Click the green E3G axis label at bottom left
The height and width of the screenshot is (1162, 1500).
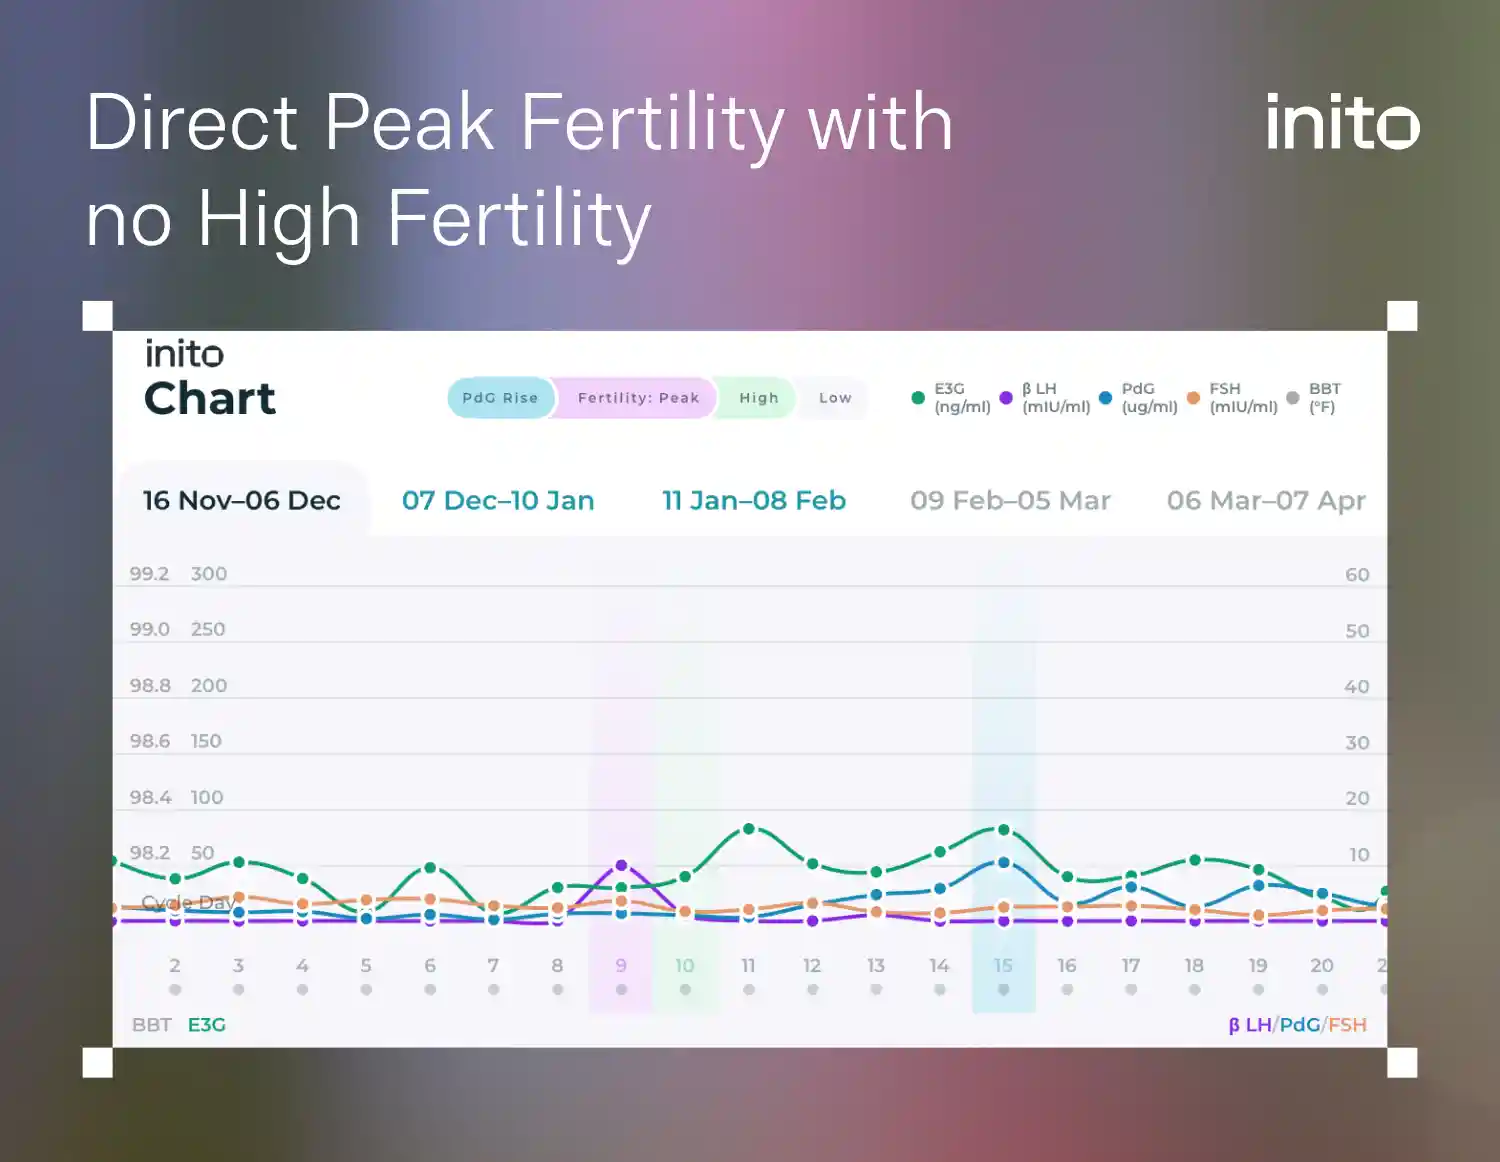point(207,1025)
